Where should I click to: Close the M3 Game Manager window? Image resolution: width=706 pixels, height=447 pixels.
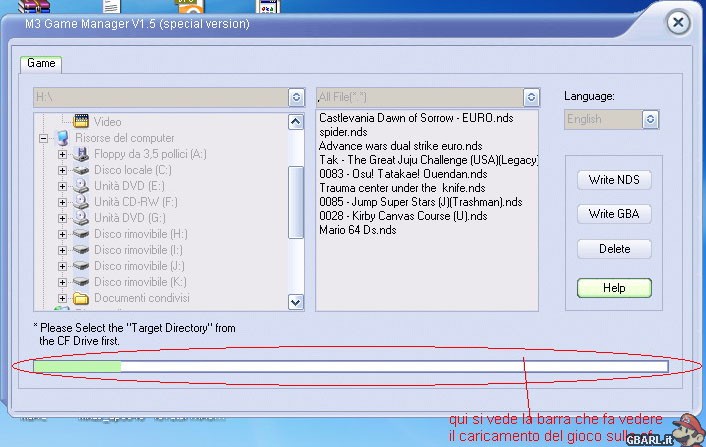(x=678, y=22)
